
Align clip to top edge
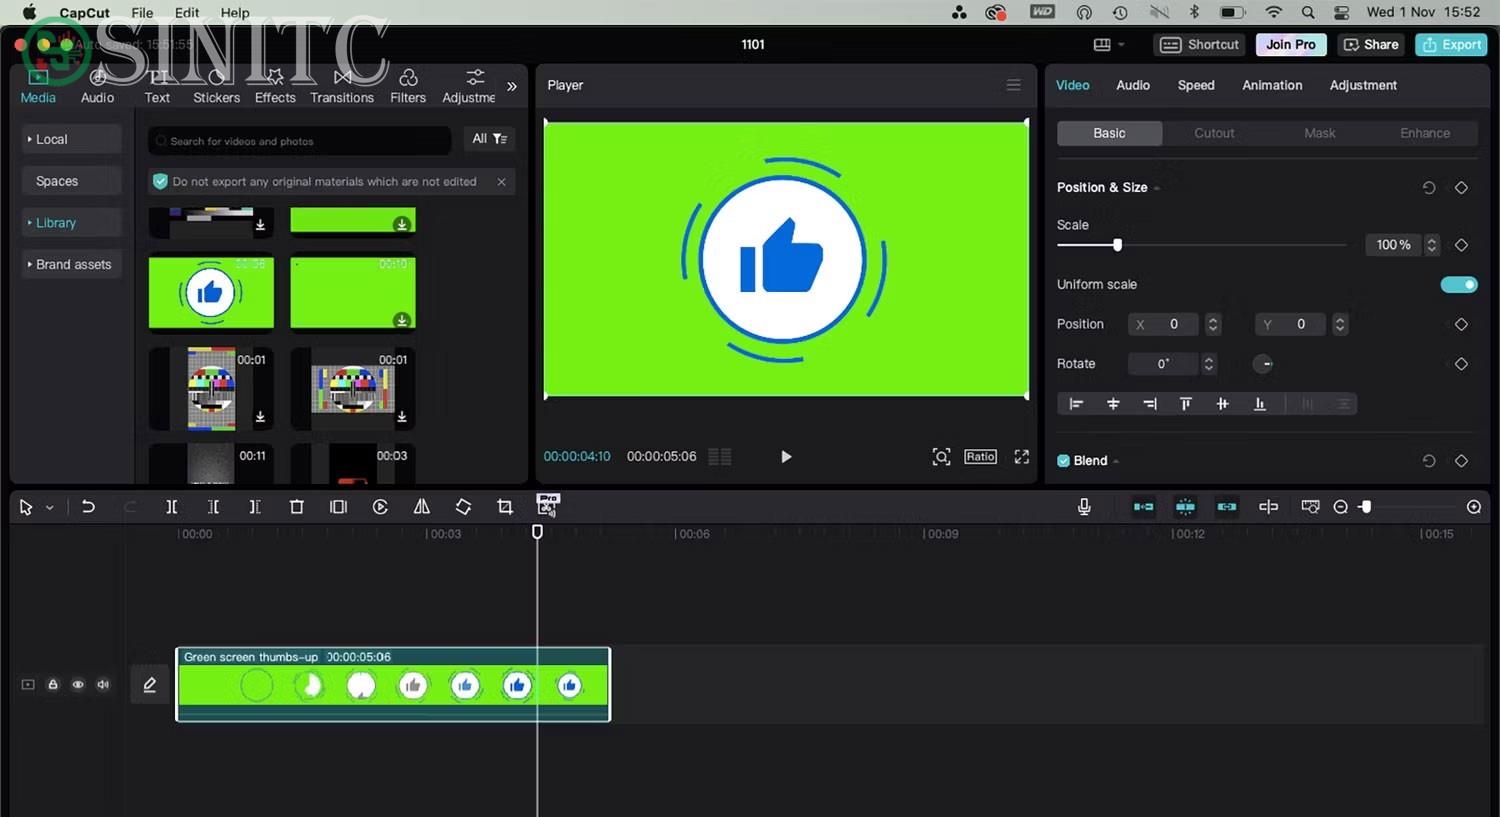coord(1186,404)
